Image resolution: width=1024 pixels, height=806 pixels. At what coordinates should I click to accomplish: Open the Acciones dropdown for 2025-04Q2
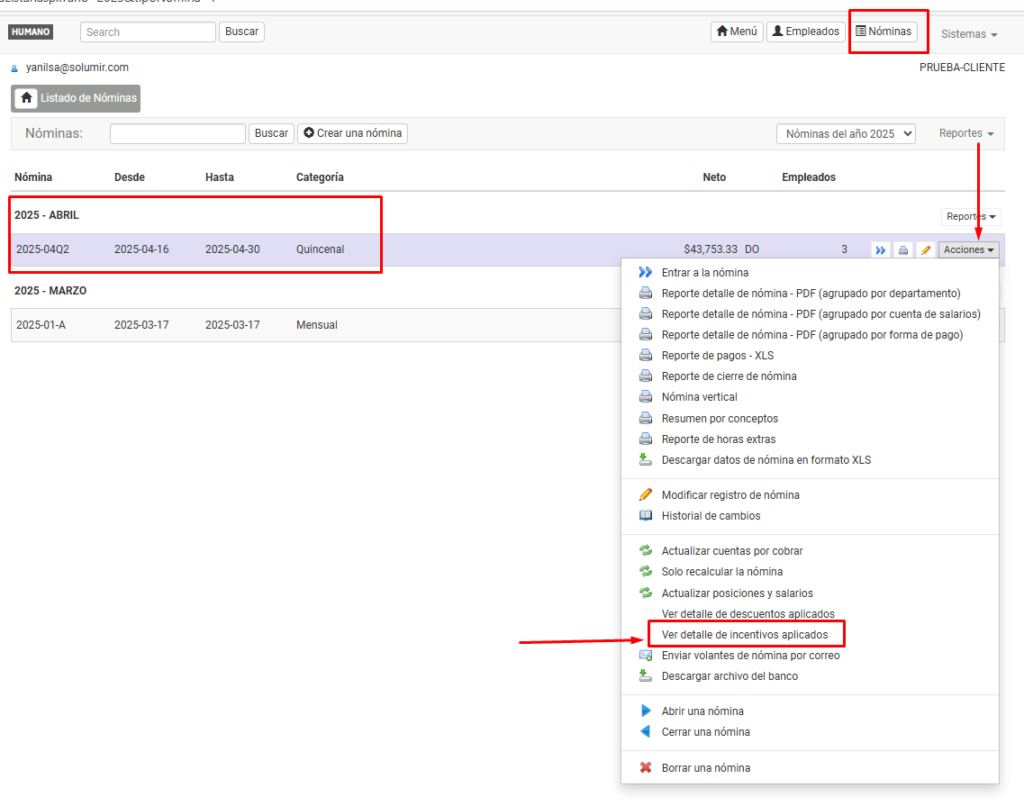(x=969, y=250)
